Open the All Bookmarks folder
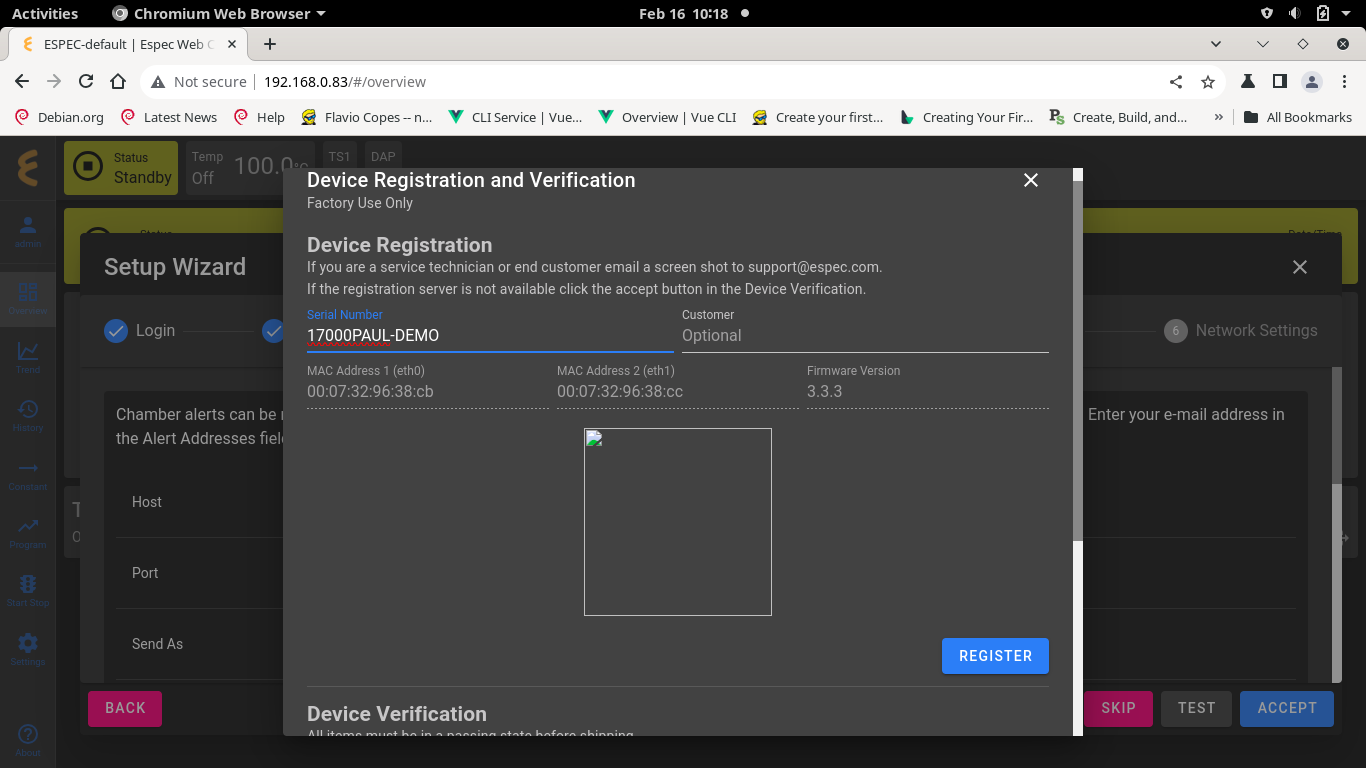This screenshot has height=768, width=1366. coord(1297,117)
